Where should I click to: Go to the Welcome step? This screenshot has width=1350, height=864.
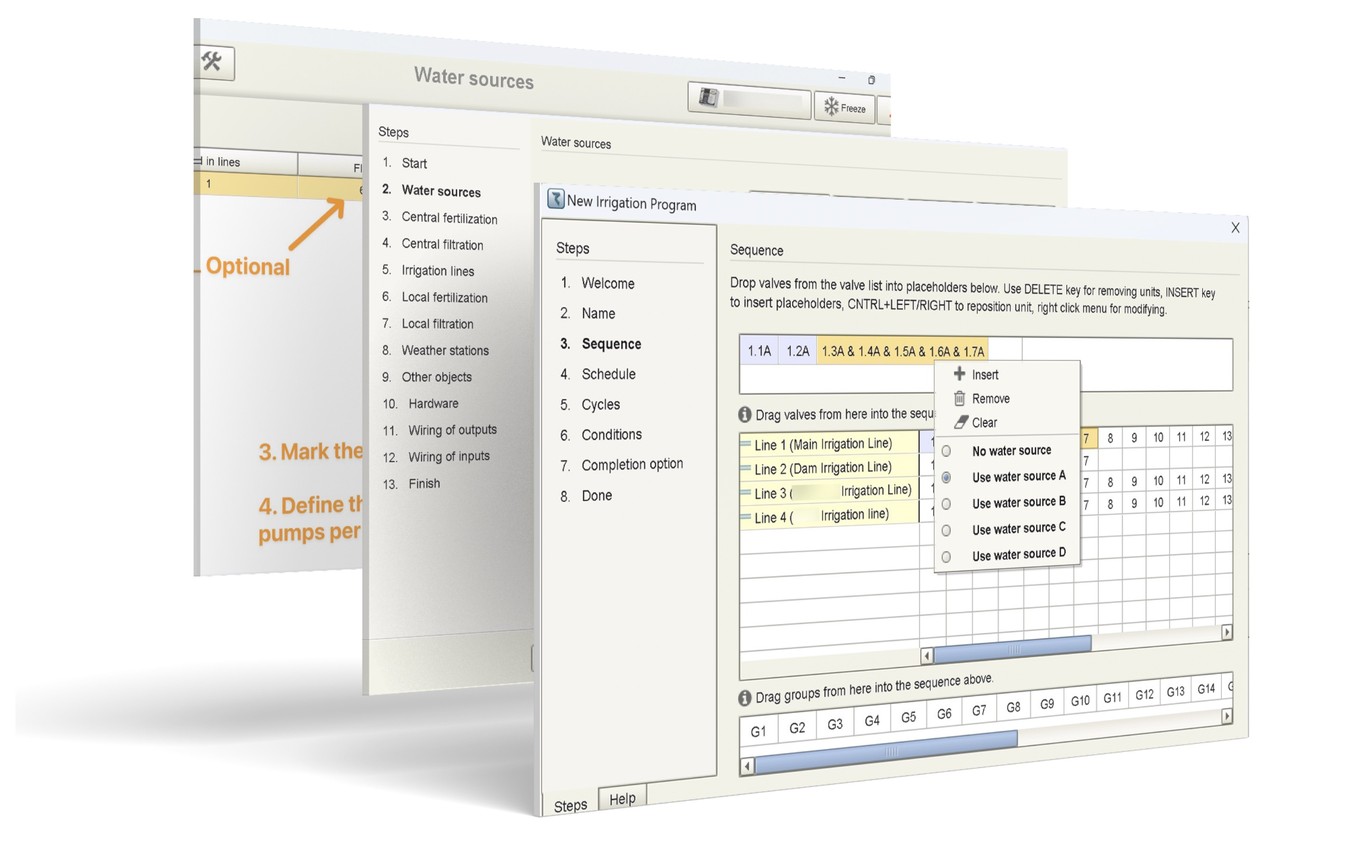click(608, 283)
